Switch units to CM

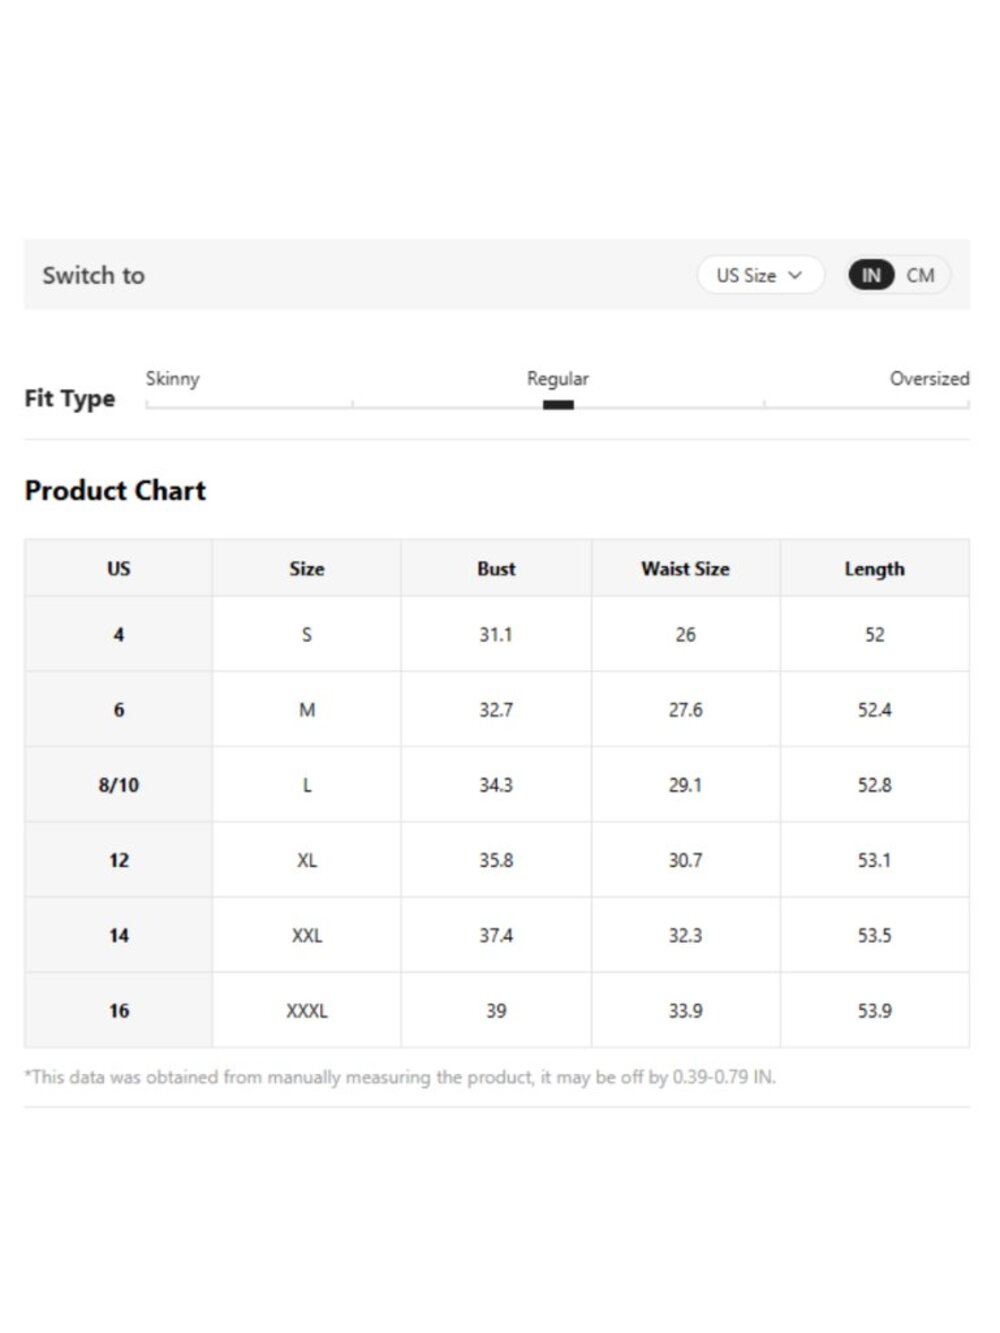coord(920,275)
